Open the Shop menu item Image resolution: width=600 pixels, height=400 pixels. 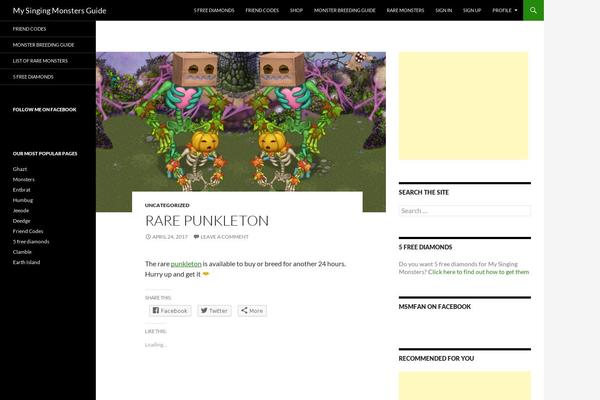point(296,10)
